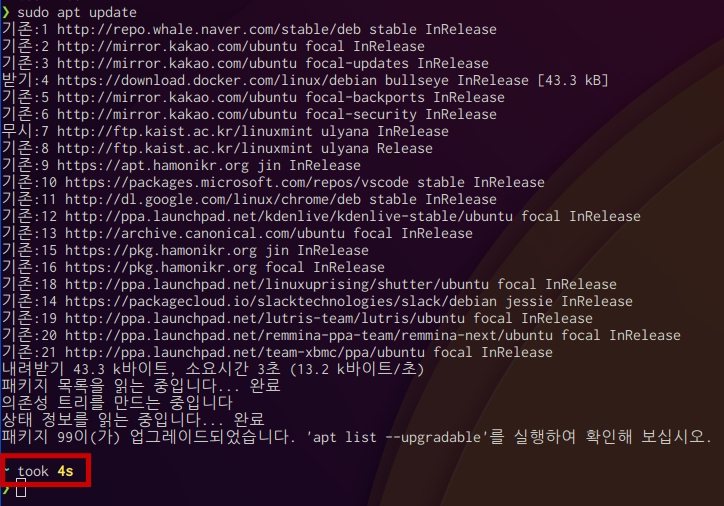This screenshot has width=724, height=506.
Task: Click the 'took 4s' duration text
Action: click(46, 471)
